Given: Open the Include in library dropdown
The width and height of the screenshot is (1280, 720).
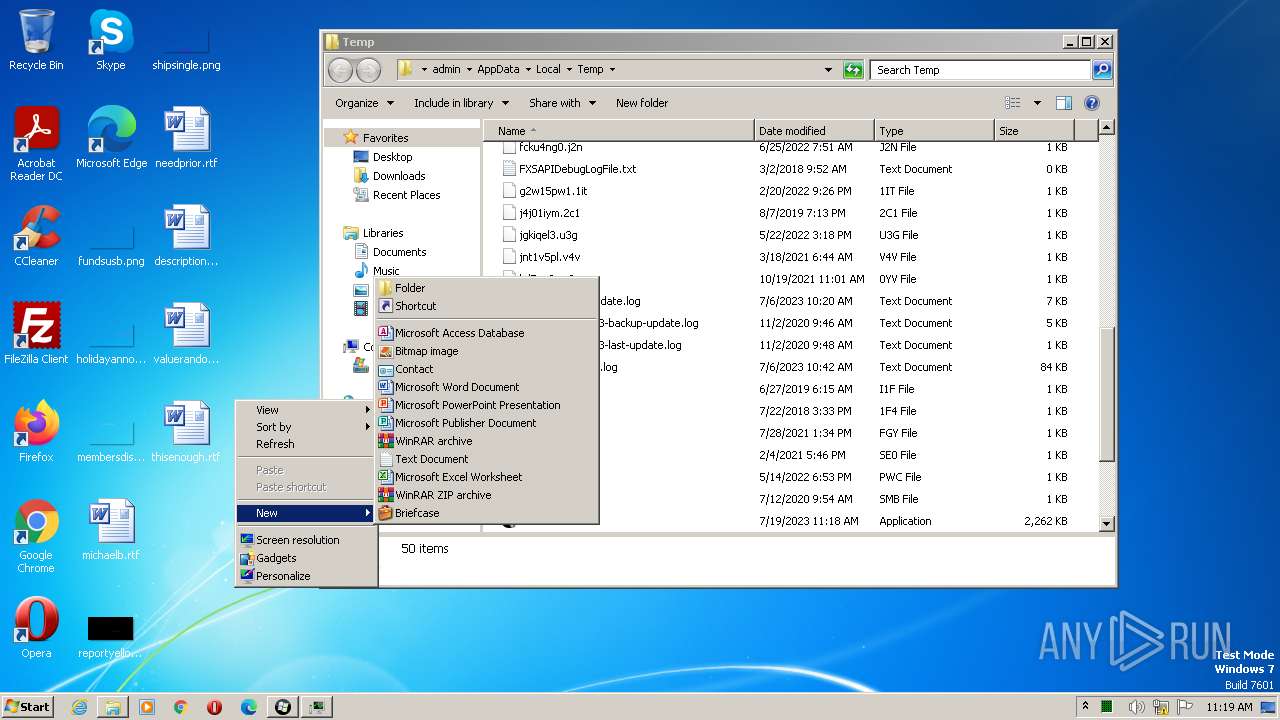Looking at the screenshot, I should 461,103.
